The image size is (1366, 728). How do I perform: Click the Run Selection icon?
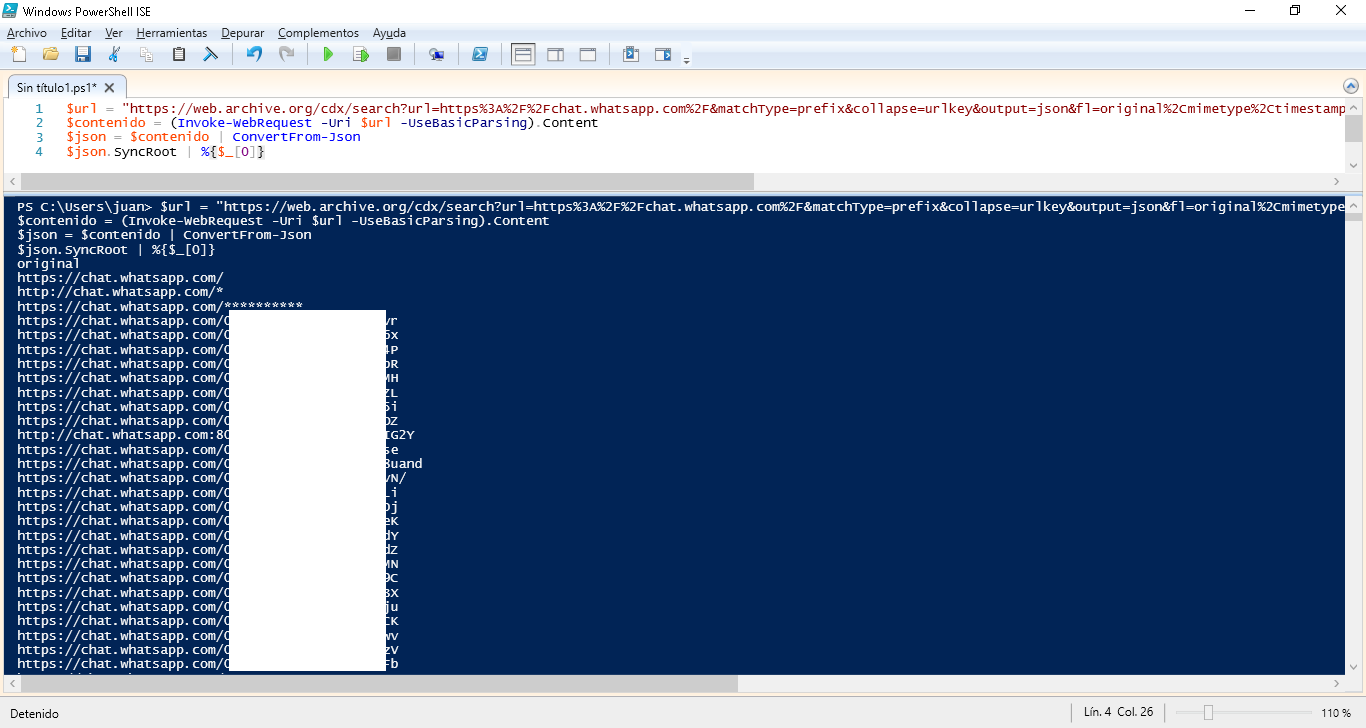[x=361, y=54]
